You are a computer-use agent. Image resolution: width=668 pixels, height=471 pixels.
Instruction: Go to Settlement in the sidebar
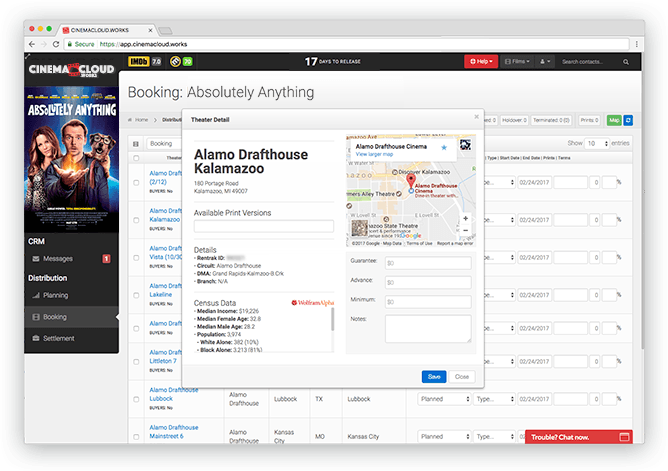[58, 339]
